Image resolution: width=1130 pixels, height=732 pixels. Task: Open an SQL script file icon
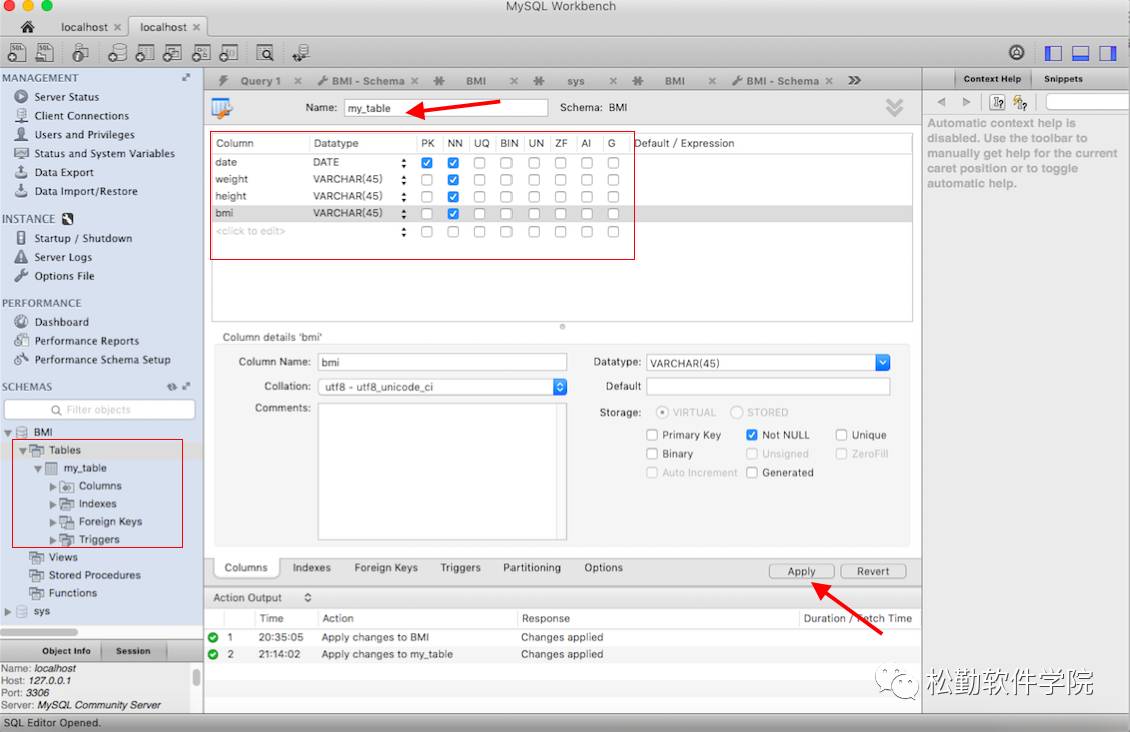click(45, 53)
